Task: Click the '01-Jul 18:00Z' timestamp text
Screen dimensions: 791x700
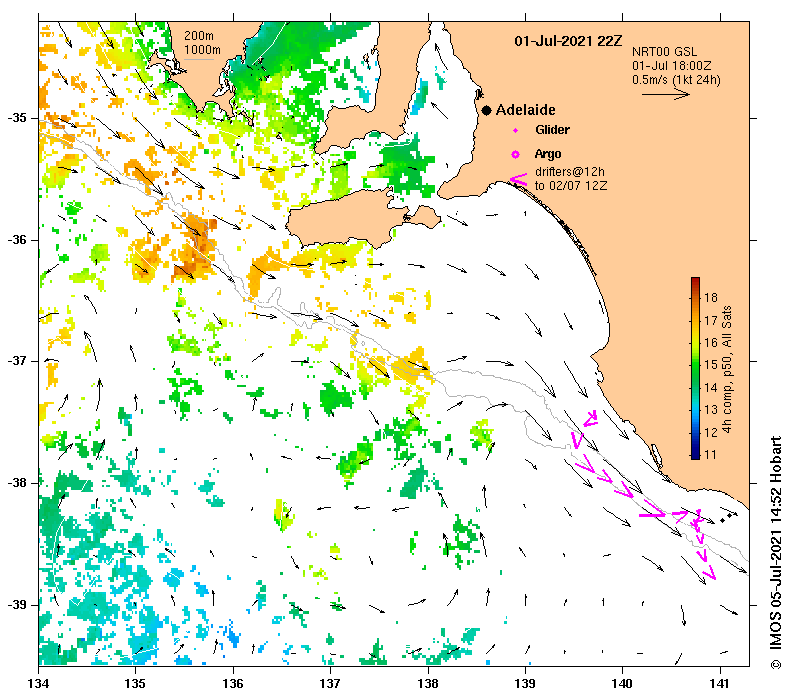Action: point(671,66)
